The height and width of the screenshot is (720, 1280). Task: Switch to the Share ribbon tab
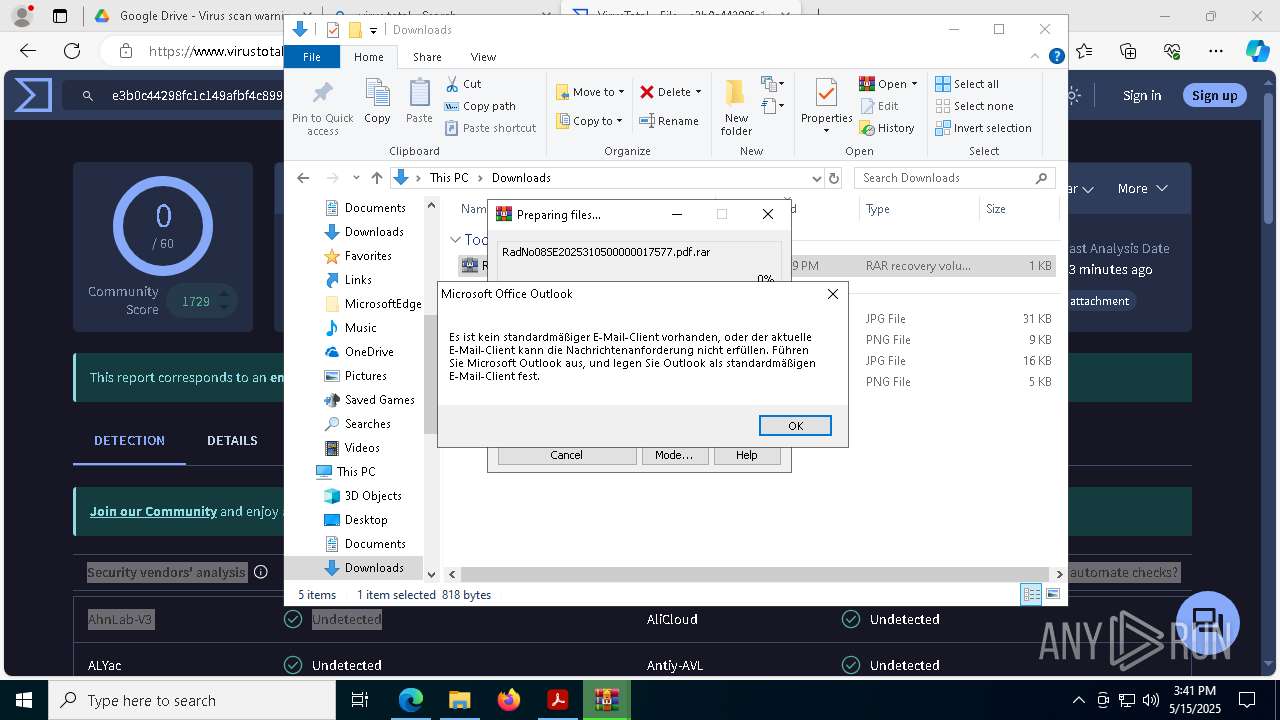[x=427, y=57]
